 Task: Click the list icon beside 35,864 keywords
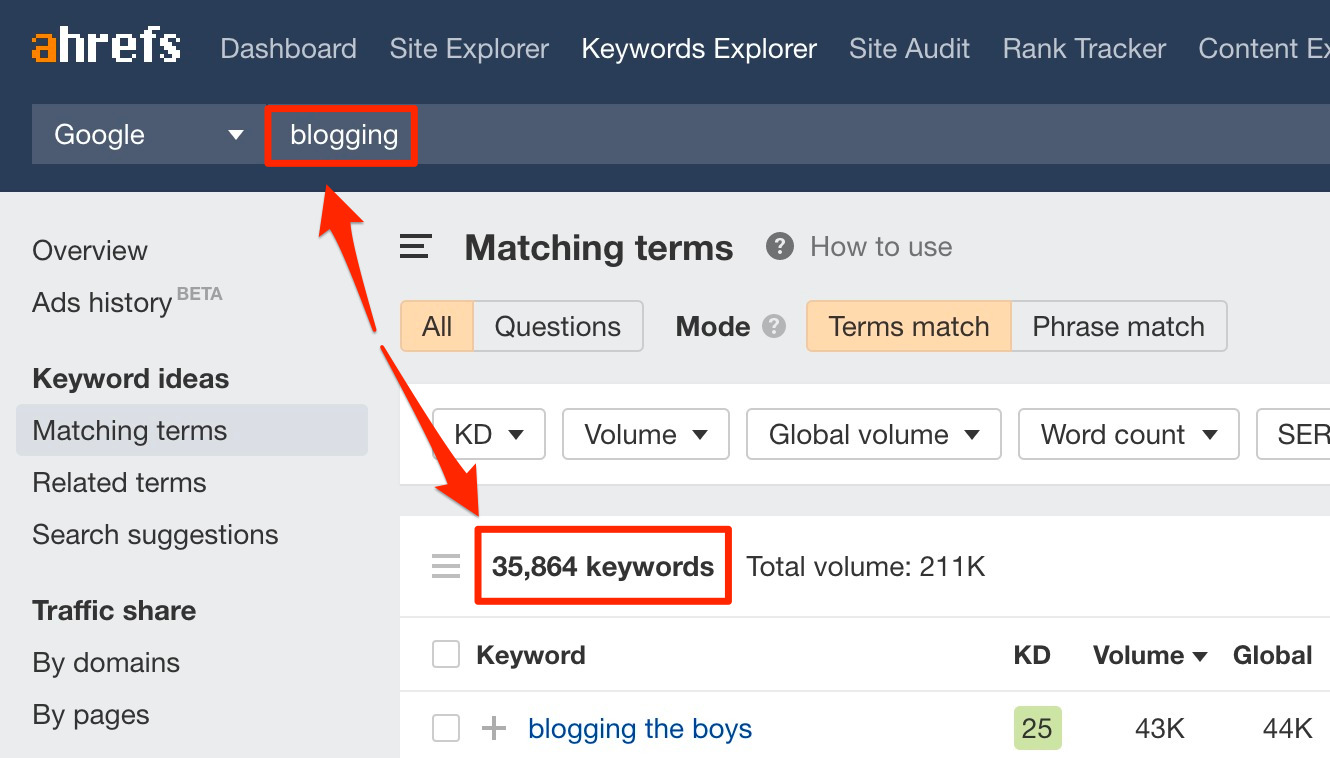pos(446,567)
